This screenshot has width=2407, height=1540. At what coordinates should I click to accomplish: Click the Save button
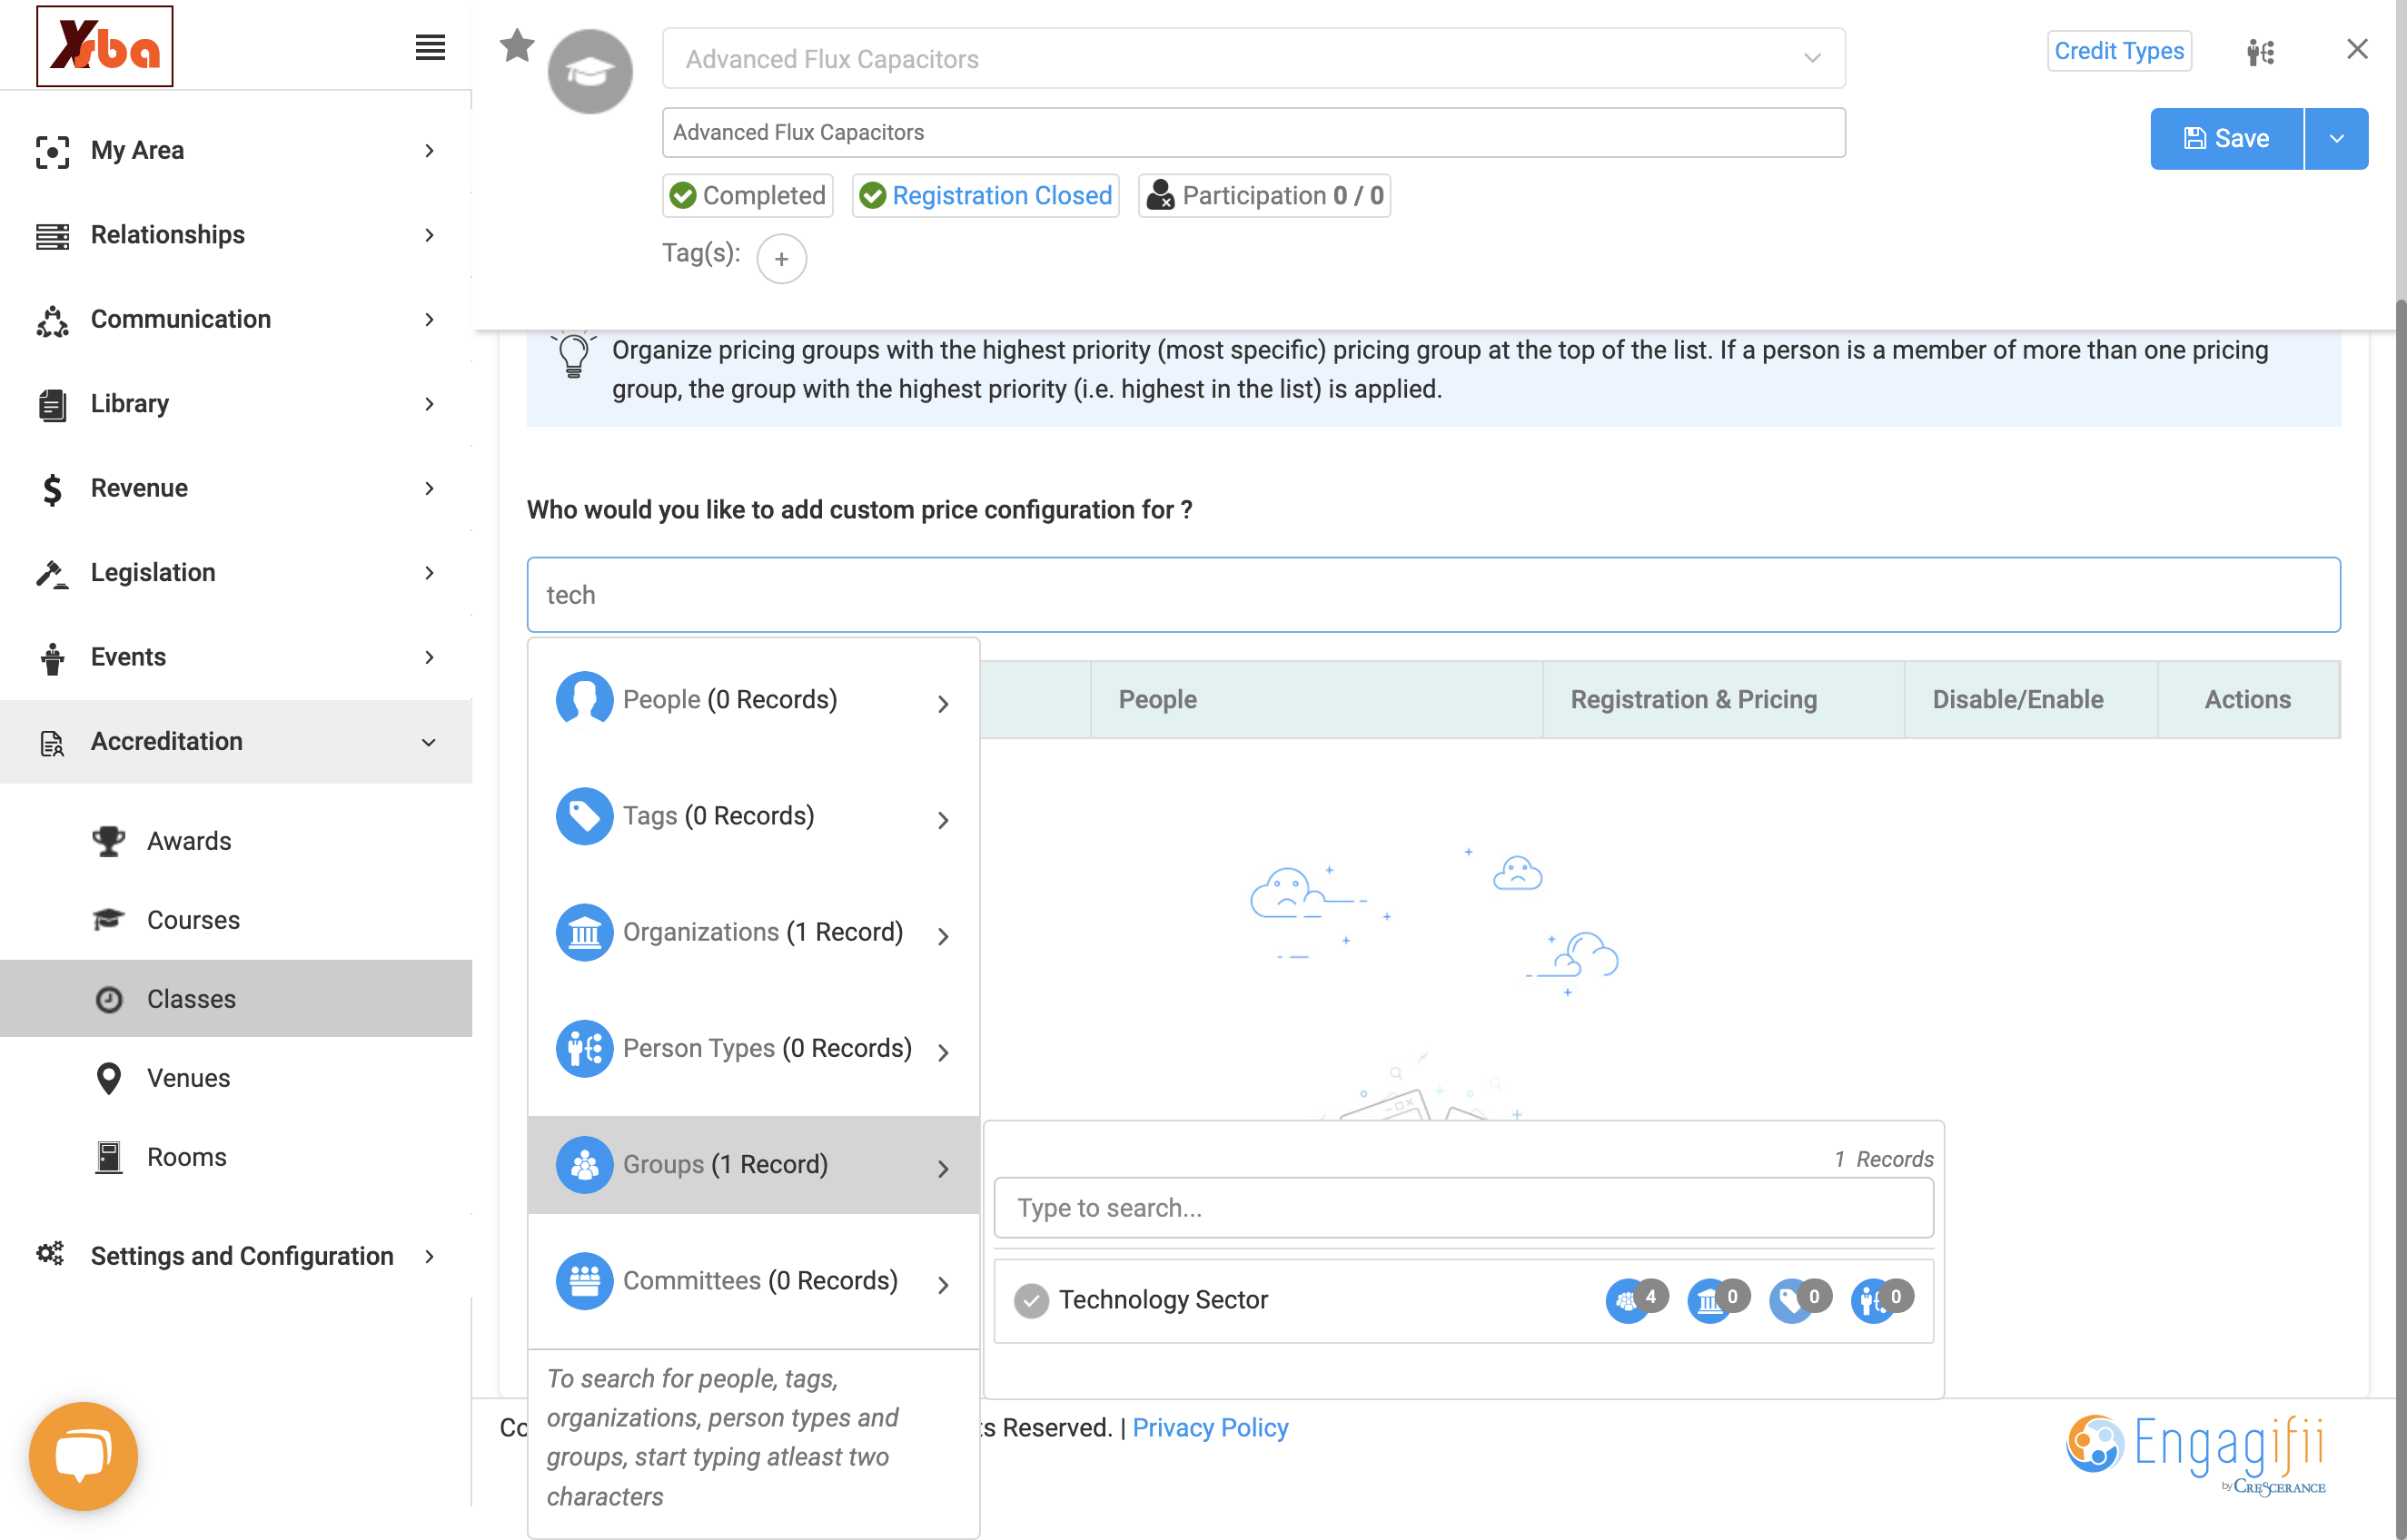click(2226, 138)
